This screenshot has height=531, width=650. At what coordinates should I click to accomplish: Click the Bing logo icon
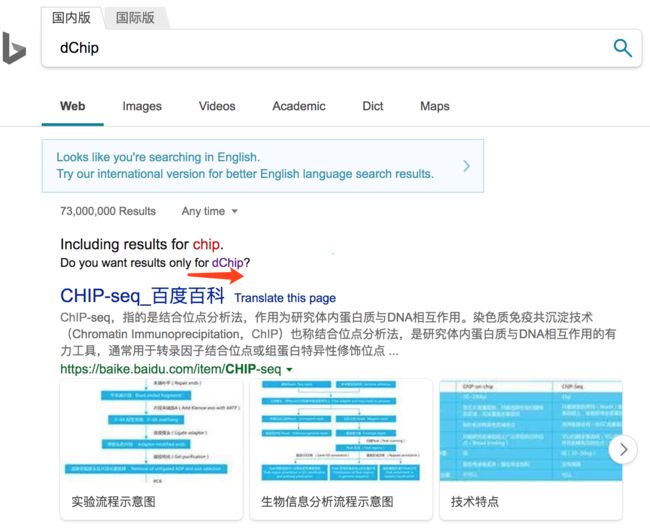click(14, 48)
